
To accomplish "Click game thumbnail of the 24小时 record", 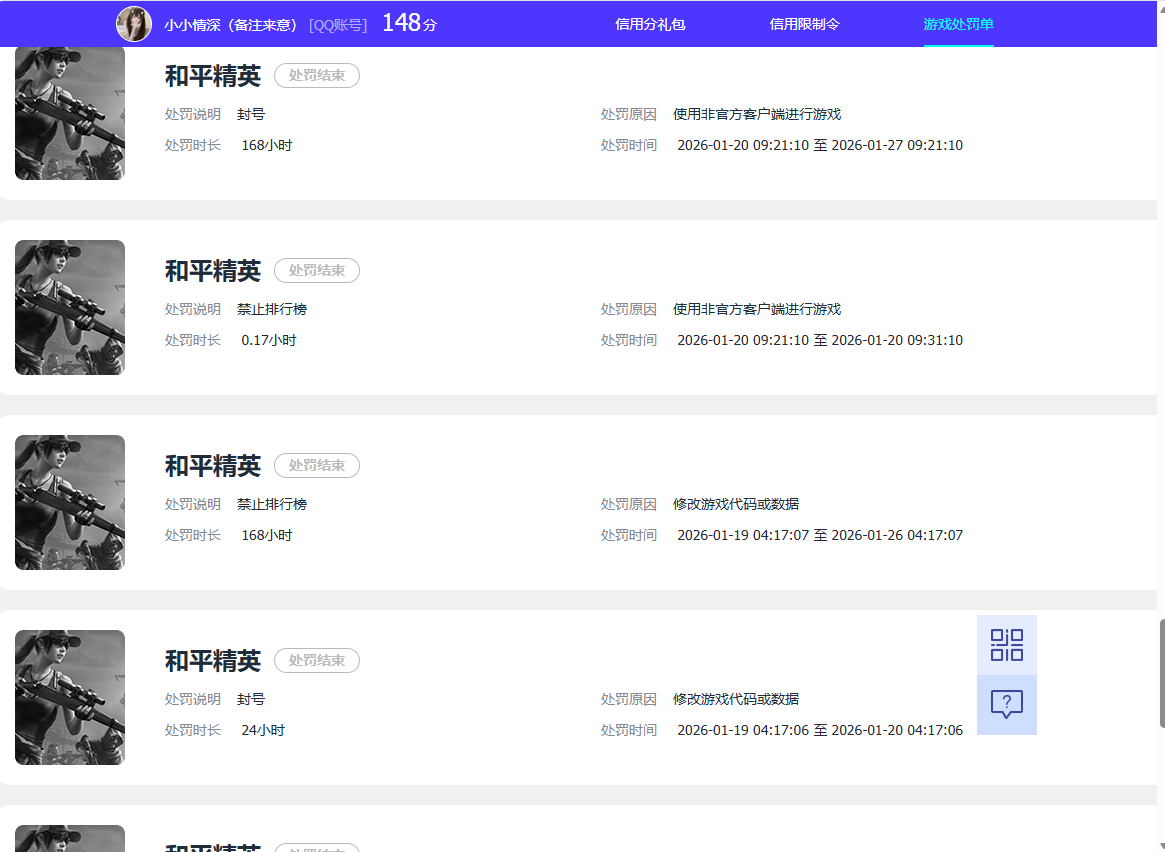I will [70, 697].
